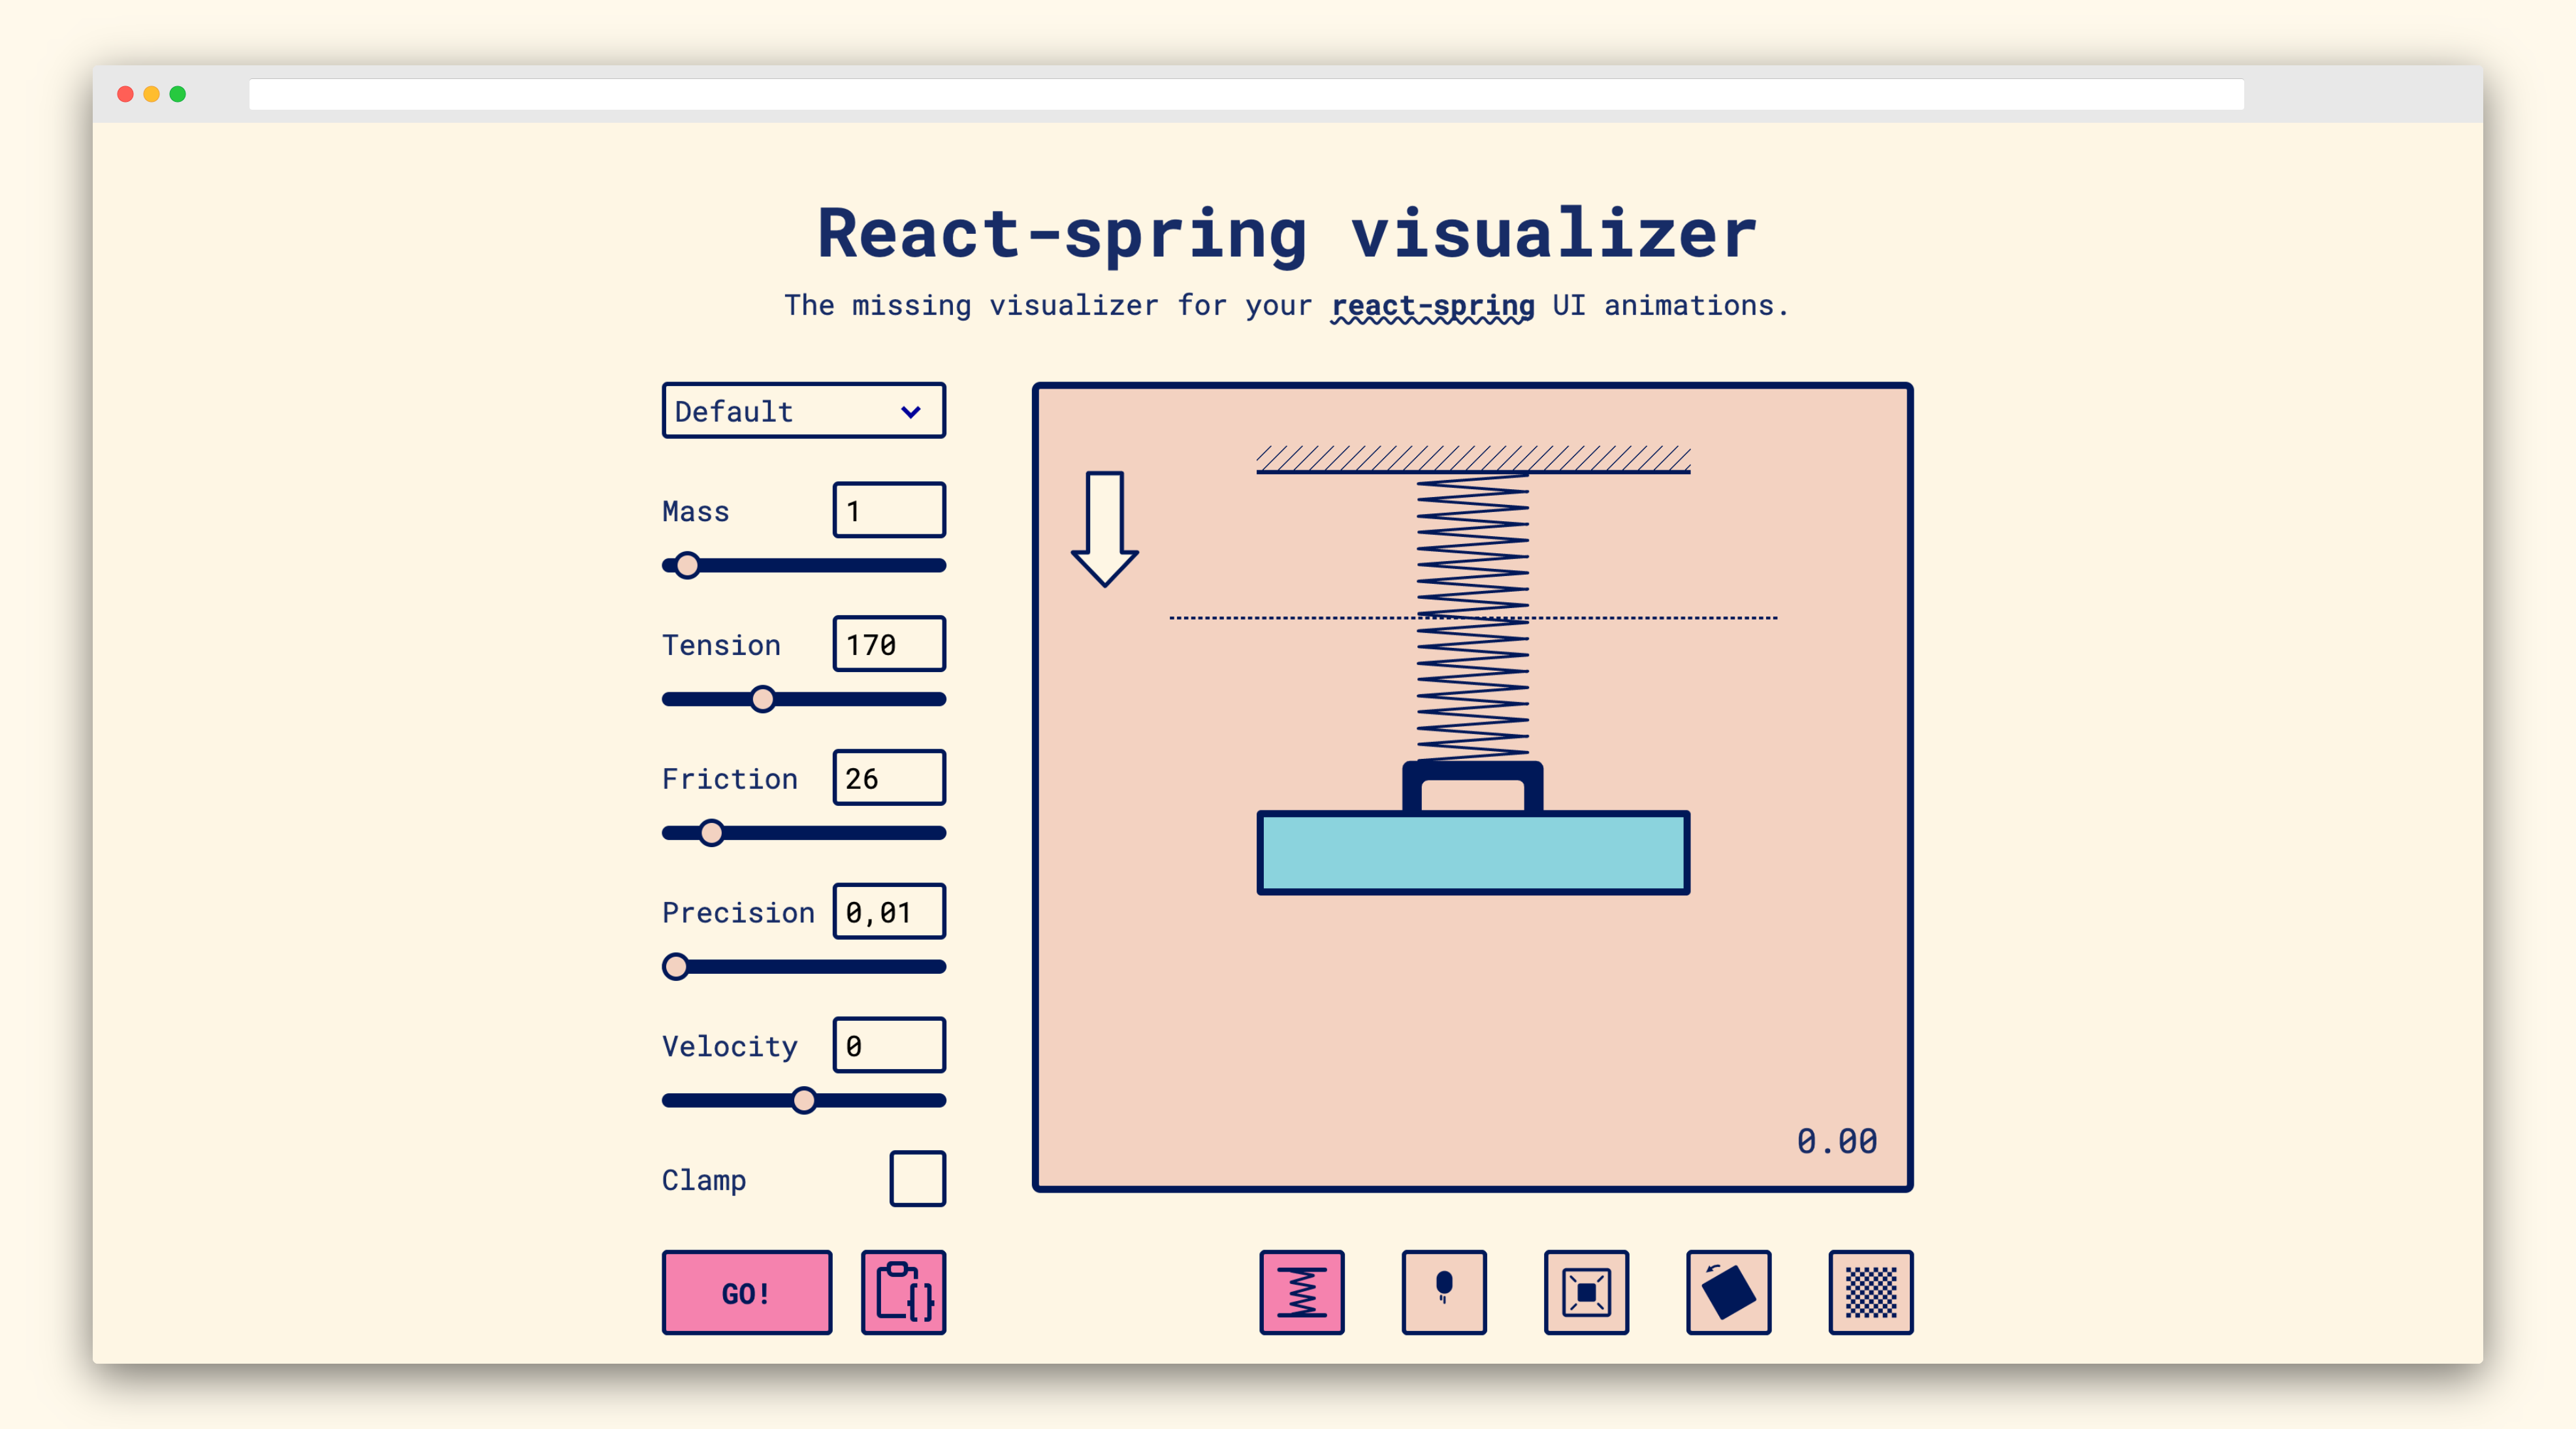Click the yellow minimize window button
This screenshot has width=2576, height=1429.
tap(151, 94)
